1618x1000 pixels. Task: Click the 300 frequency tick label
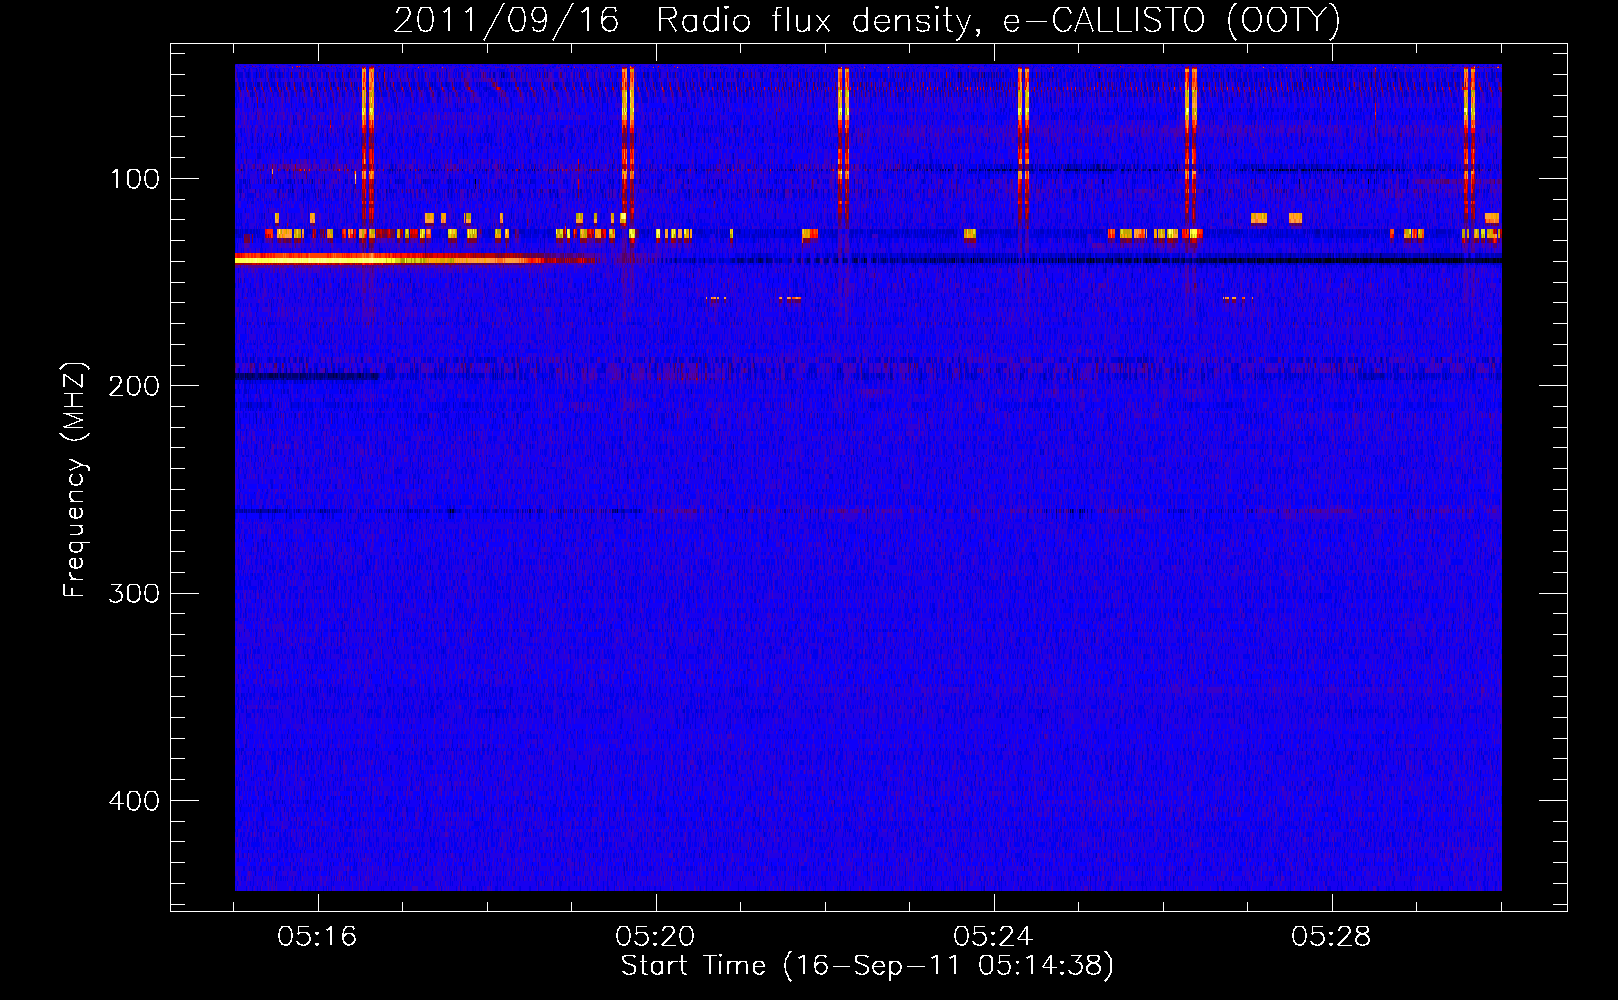134,594
